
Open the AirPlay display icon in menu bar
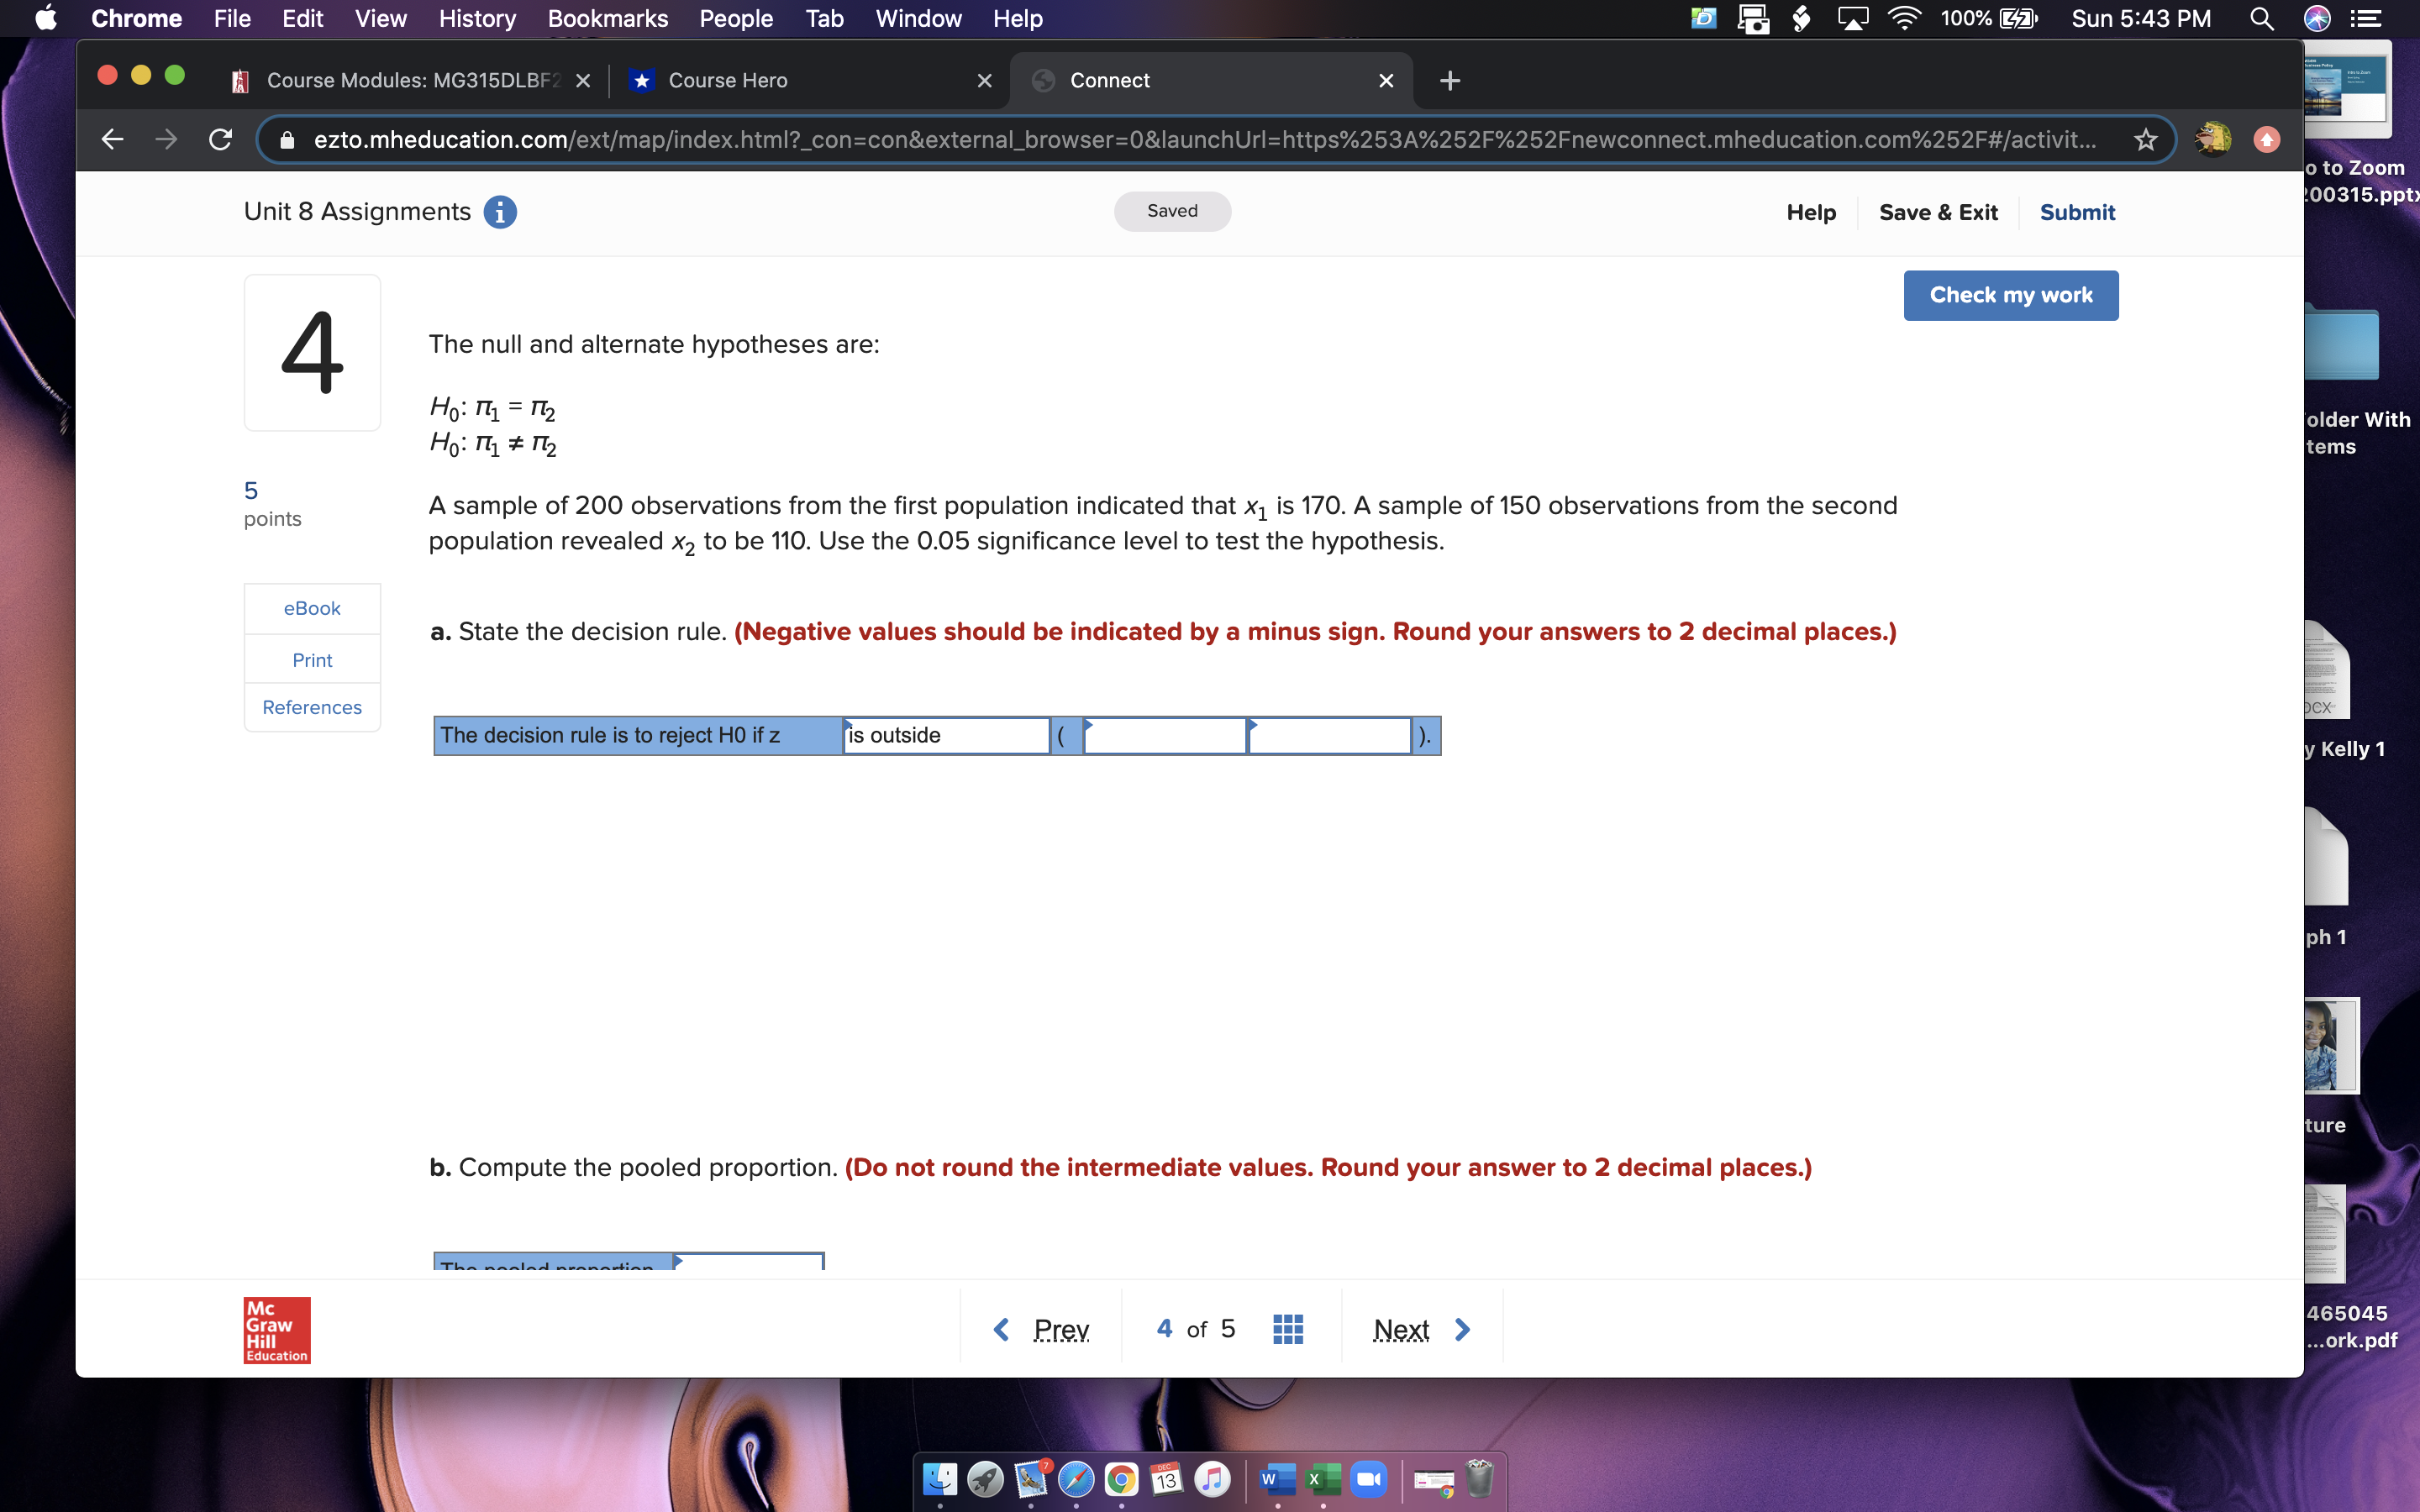click(1854, 18)
